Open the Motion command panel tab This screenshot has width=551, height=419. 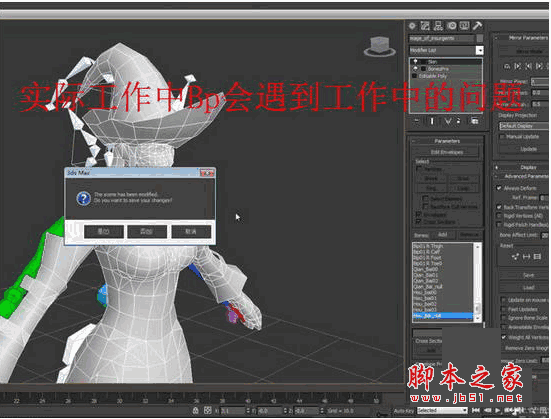452,26
